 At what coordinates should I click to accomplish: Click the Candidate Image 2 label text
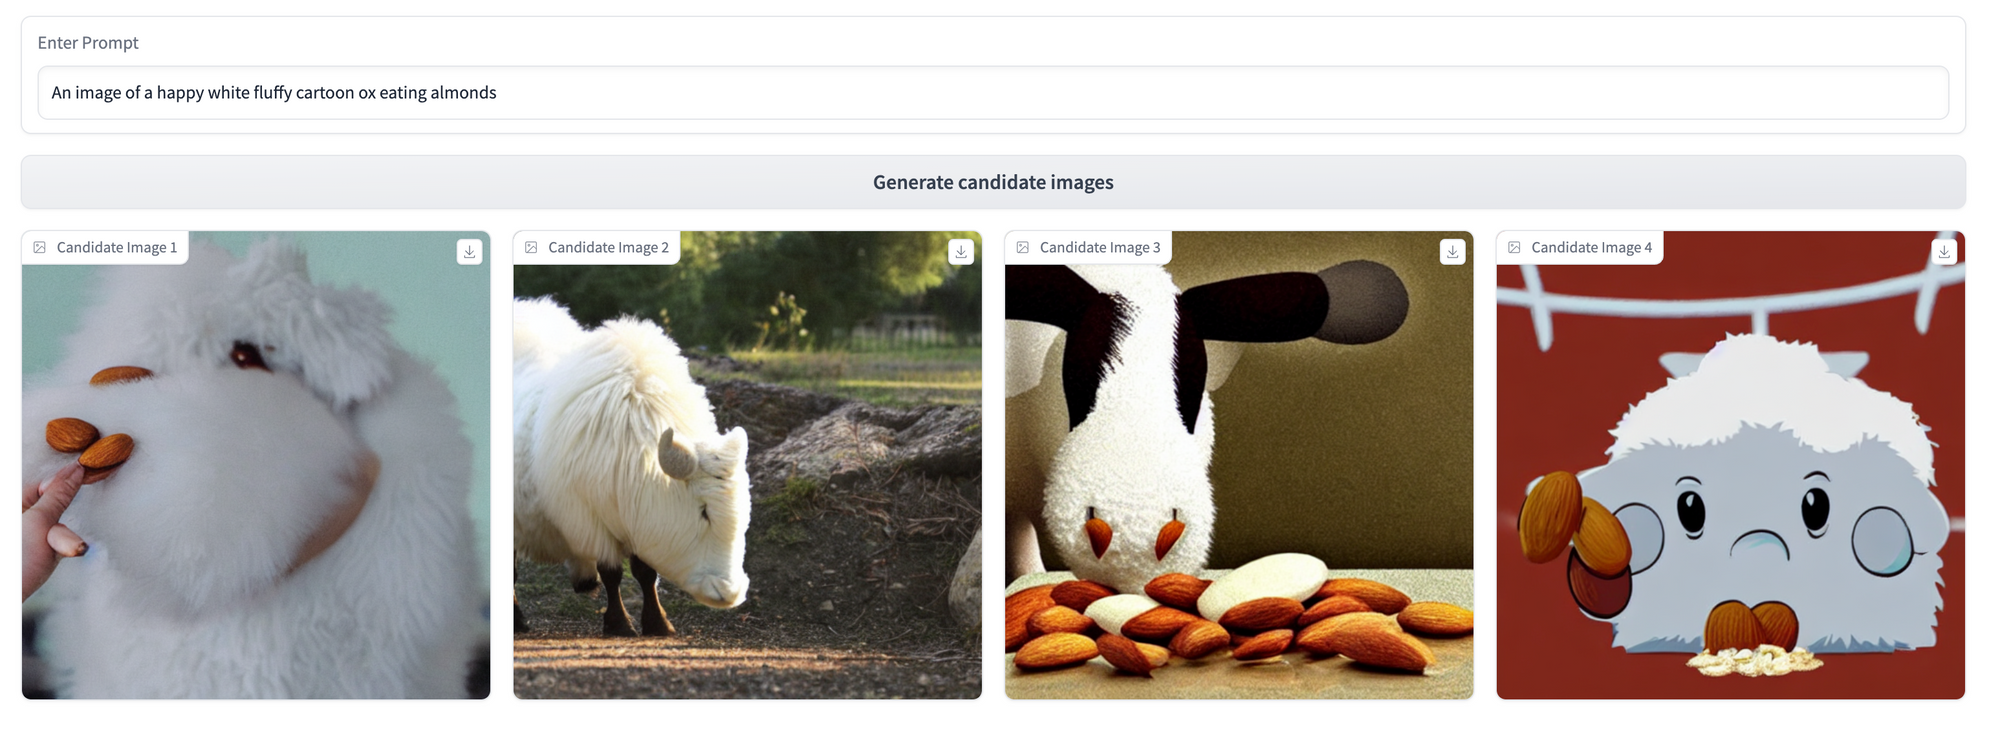[608, 247]
